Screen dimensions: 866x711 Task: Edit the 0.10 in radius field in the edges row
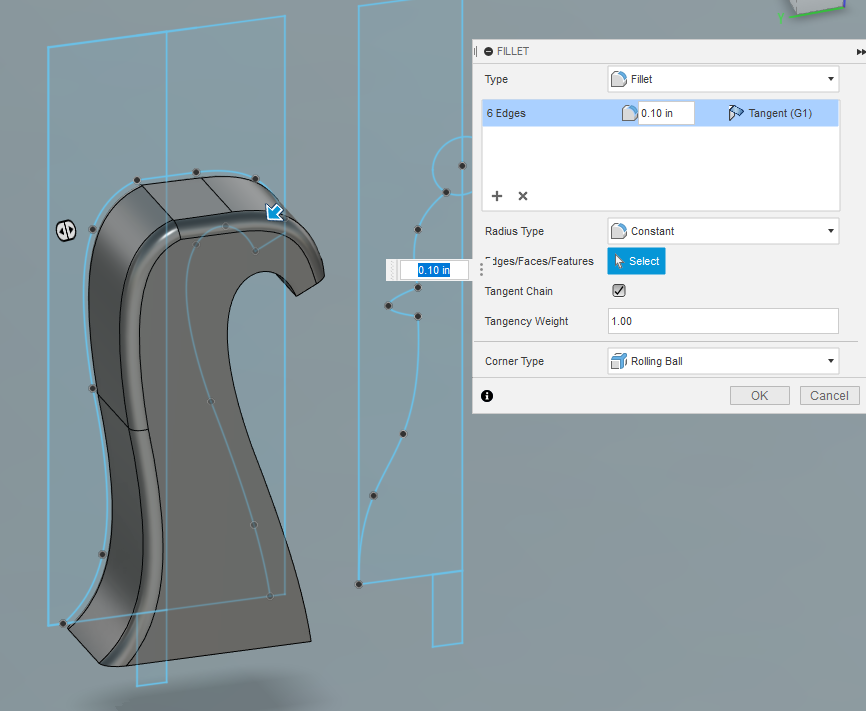point(666,113)
